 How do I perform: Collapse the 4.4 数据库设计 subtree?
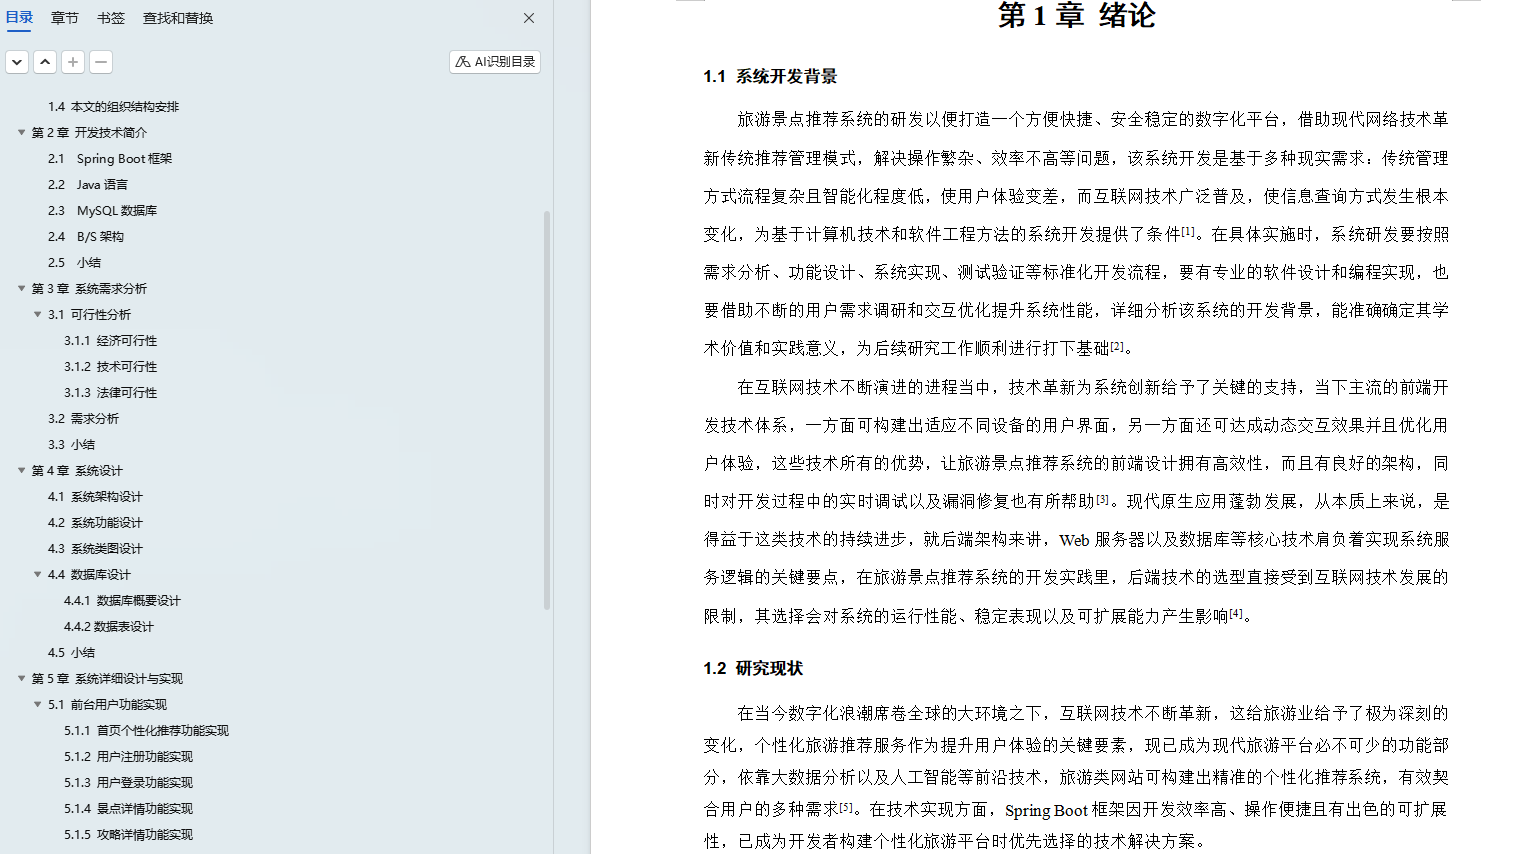click(x=37, y=574)
